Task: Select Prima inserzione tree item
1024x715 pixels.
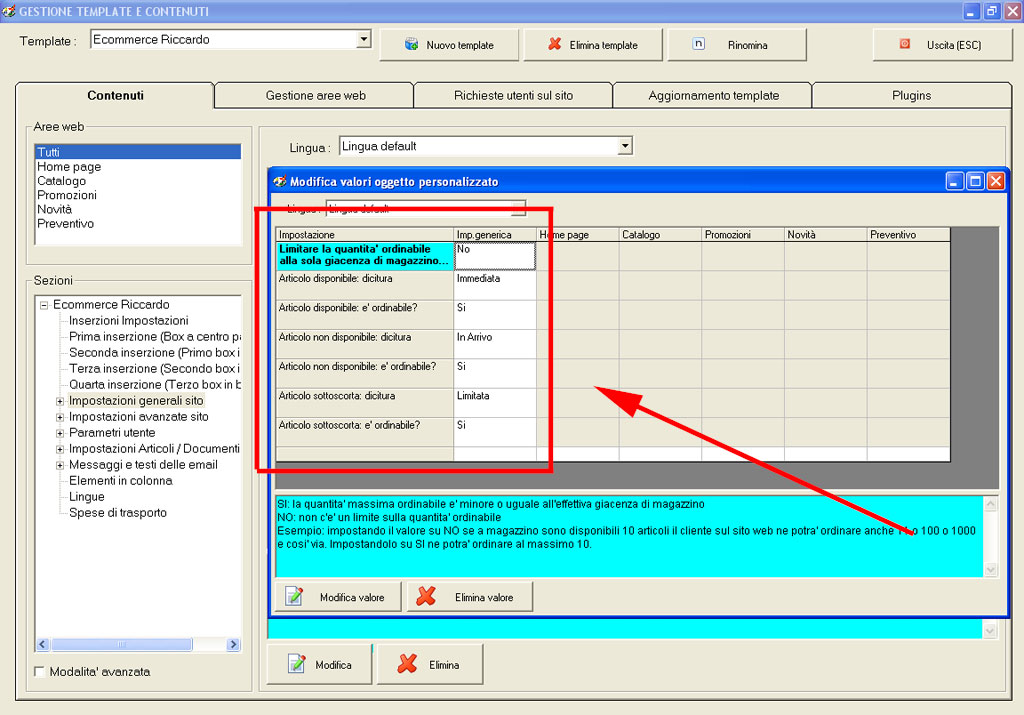Action: tap(154, 337)
